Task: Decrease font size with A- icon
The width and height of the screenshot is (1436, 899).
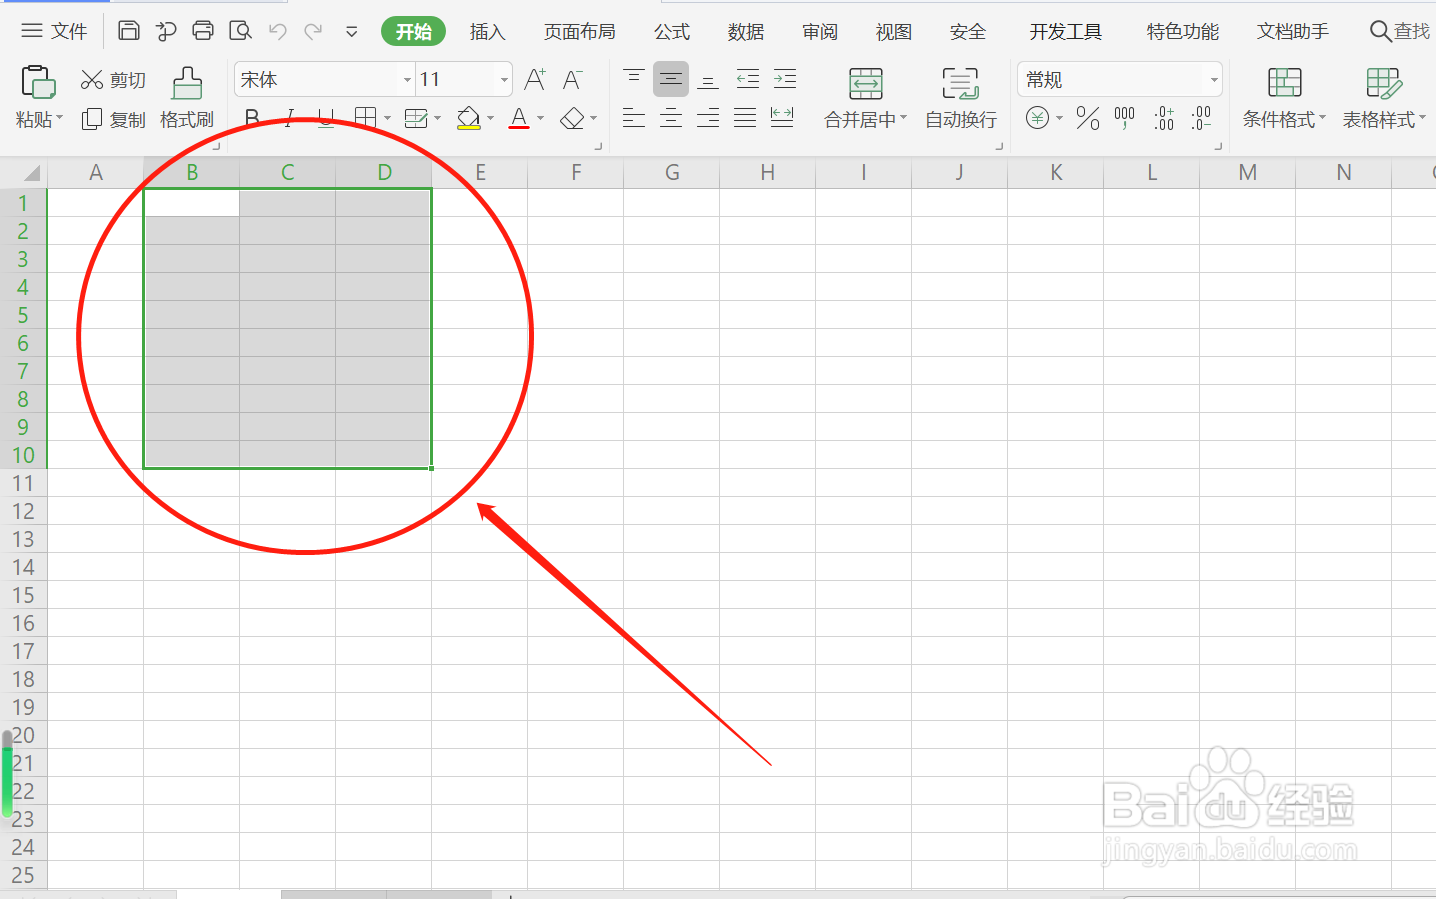Action: click(x=573, y=80)
